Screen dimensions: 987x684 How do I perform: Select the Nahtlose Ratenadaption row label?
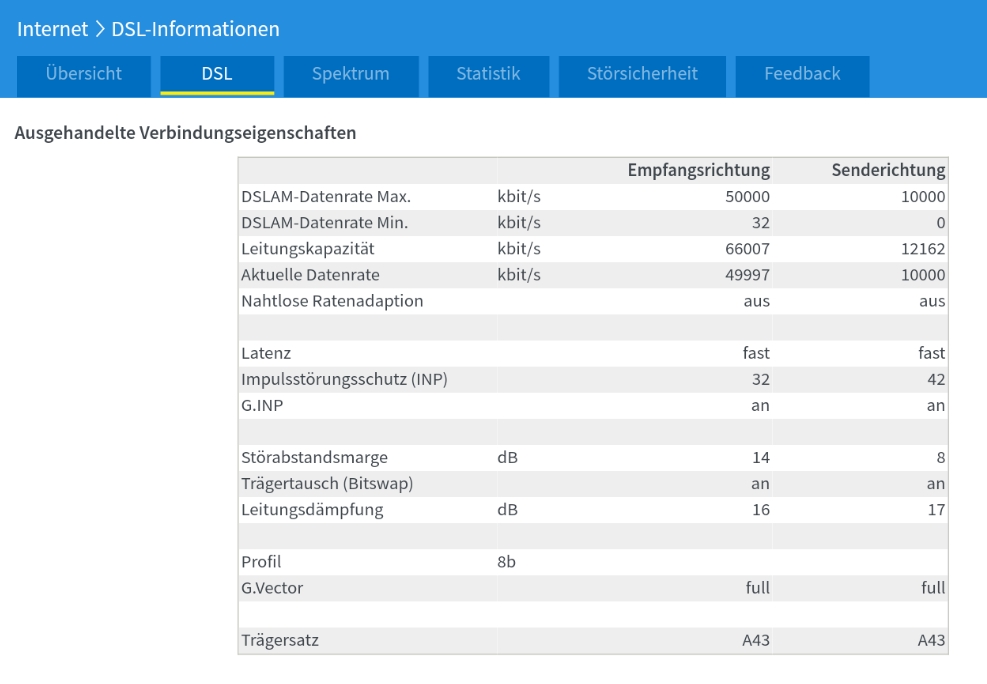332,301
